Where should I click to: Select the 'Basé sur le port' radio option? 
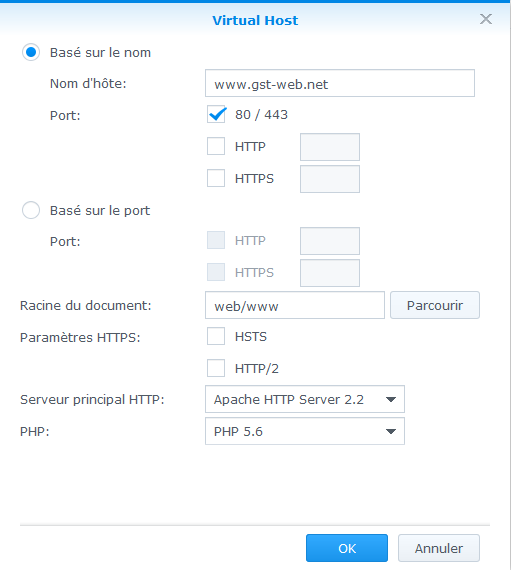coord(31,210)
